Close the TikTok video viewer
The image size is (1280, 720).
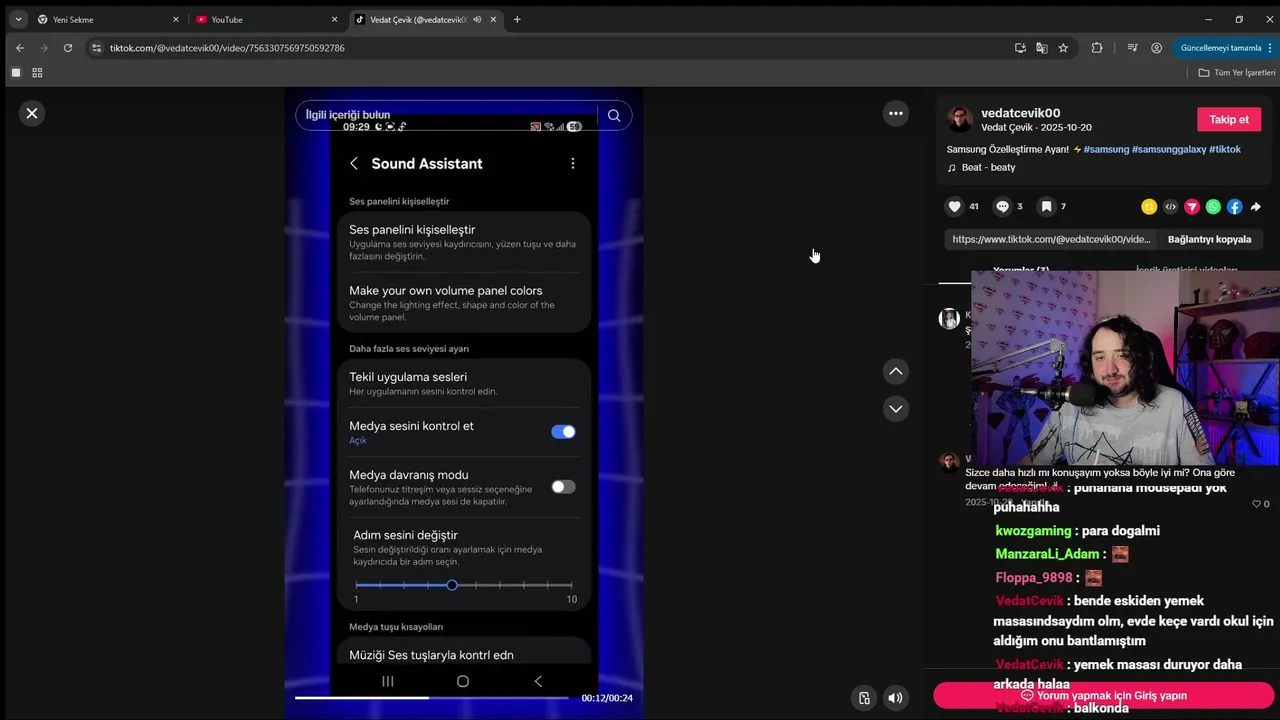32,114
